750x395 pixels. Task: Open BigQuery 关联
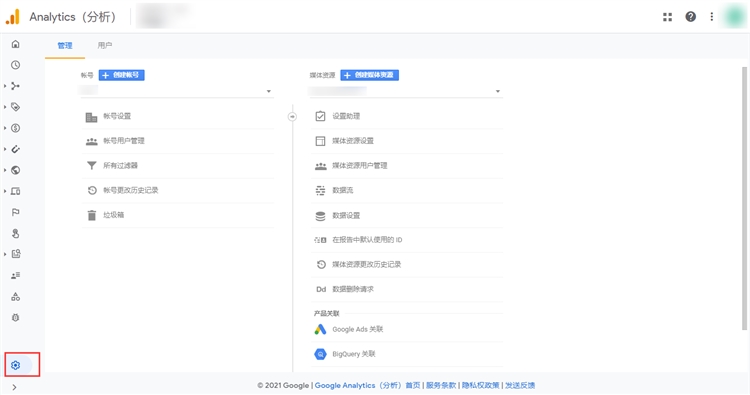pos(407,354)
